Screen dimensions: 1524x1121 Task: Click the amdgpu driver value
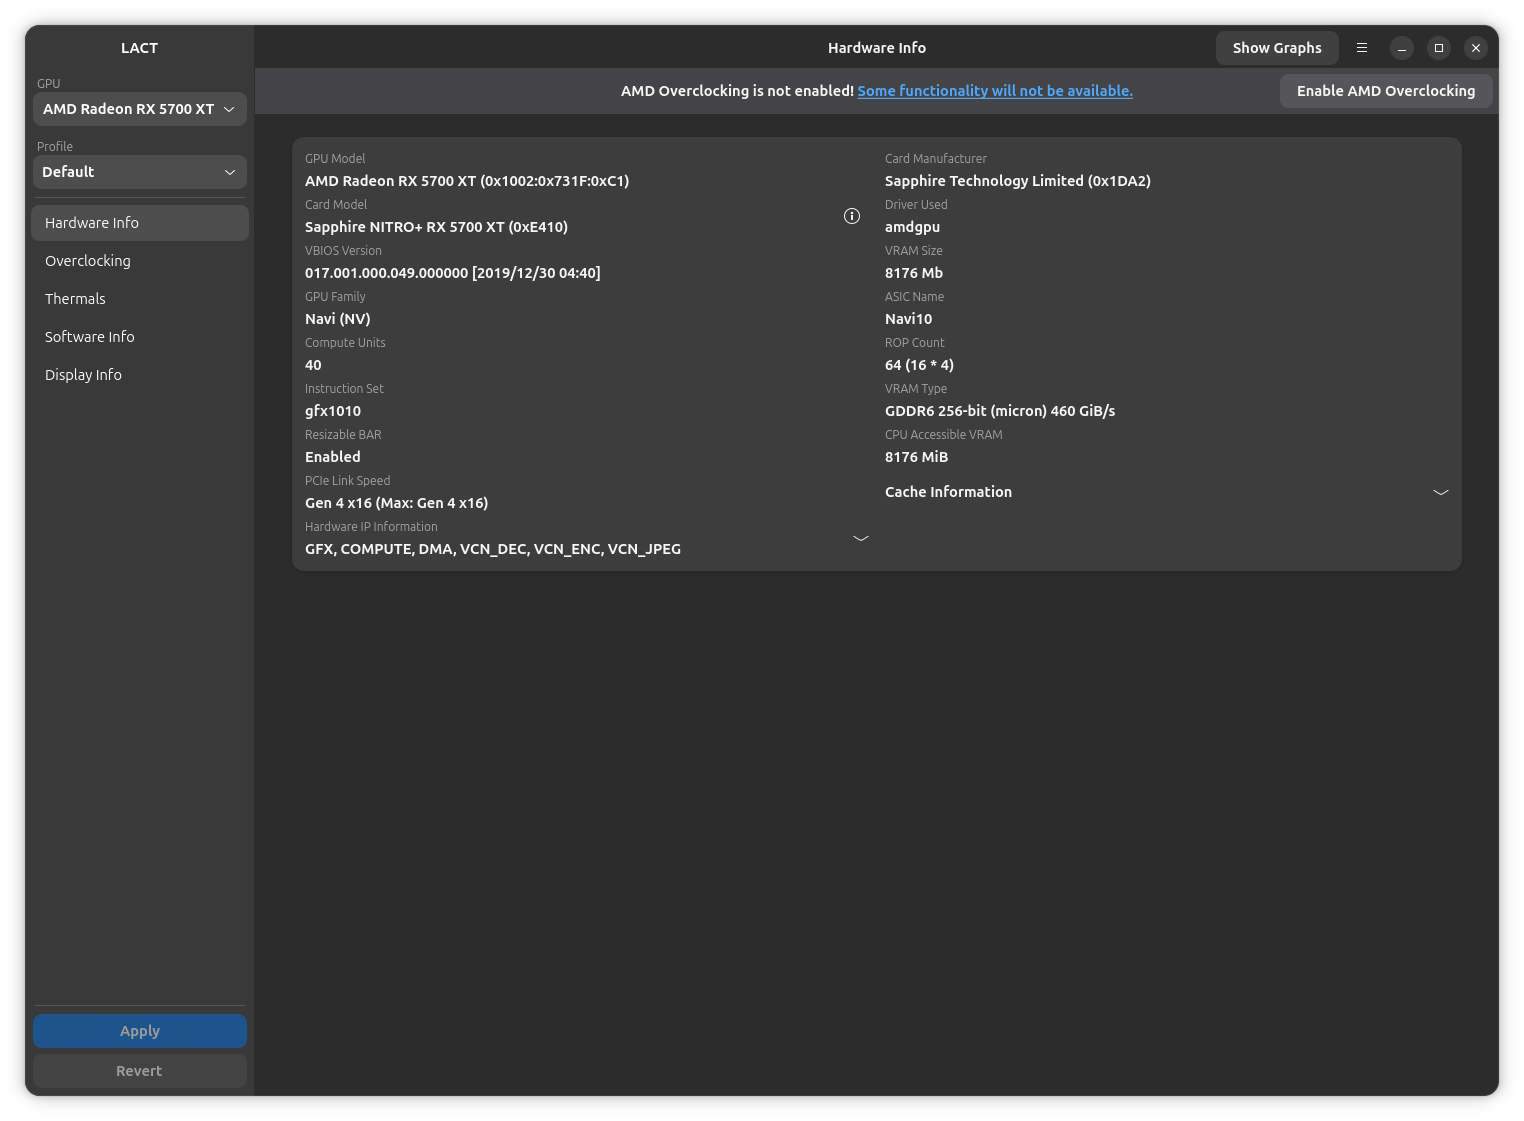(912, 227)
